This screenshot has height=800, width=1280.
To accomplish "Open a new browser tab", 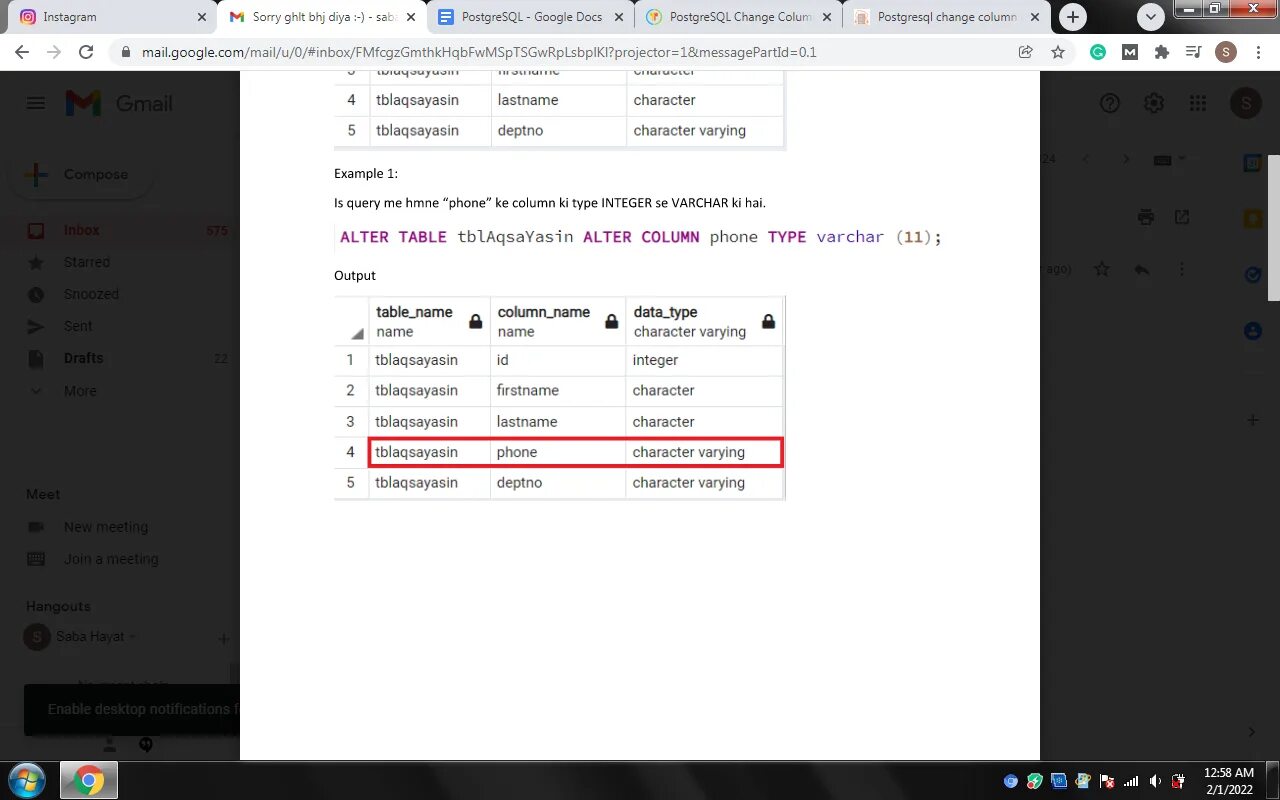I will pyautogui.click(x=1073, y=17).
